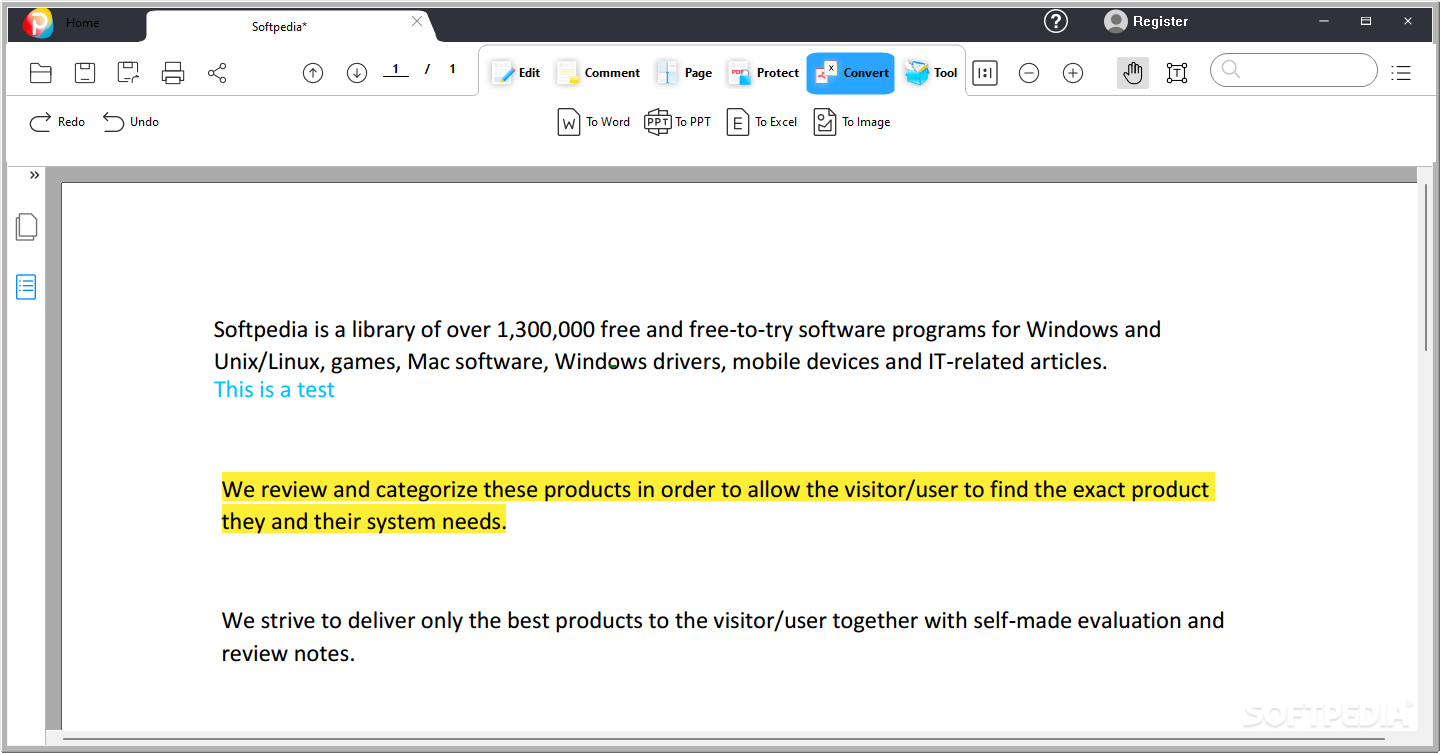Viewport: 1440px width, 753px height.
Task: Expand the left sidebar with double chevron
Action: [x=34, y=175]
